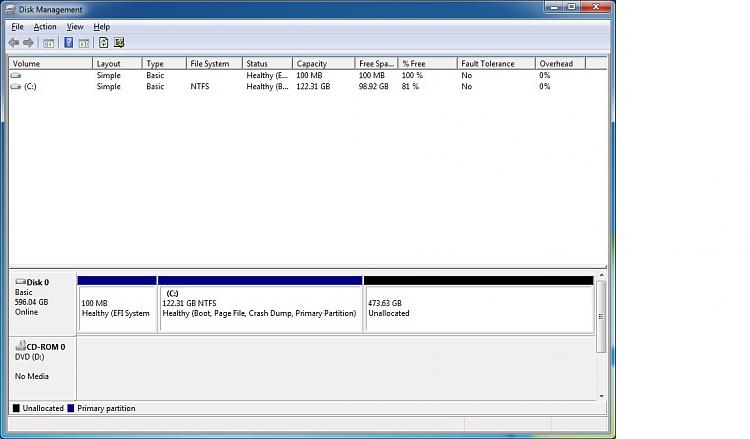Click the Healthy (E... status cell

click(x=267, y=76)
